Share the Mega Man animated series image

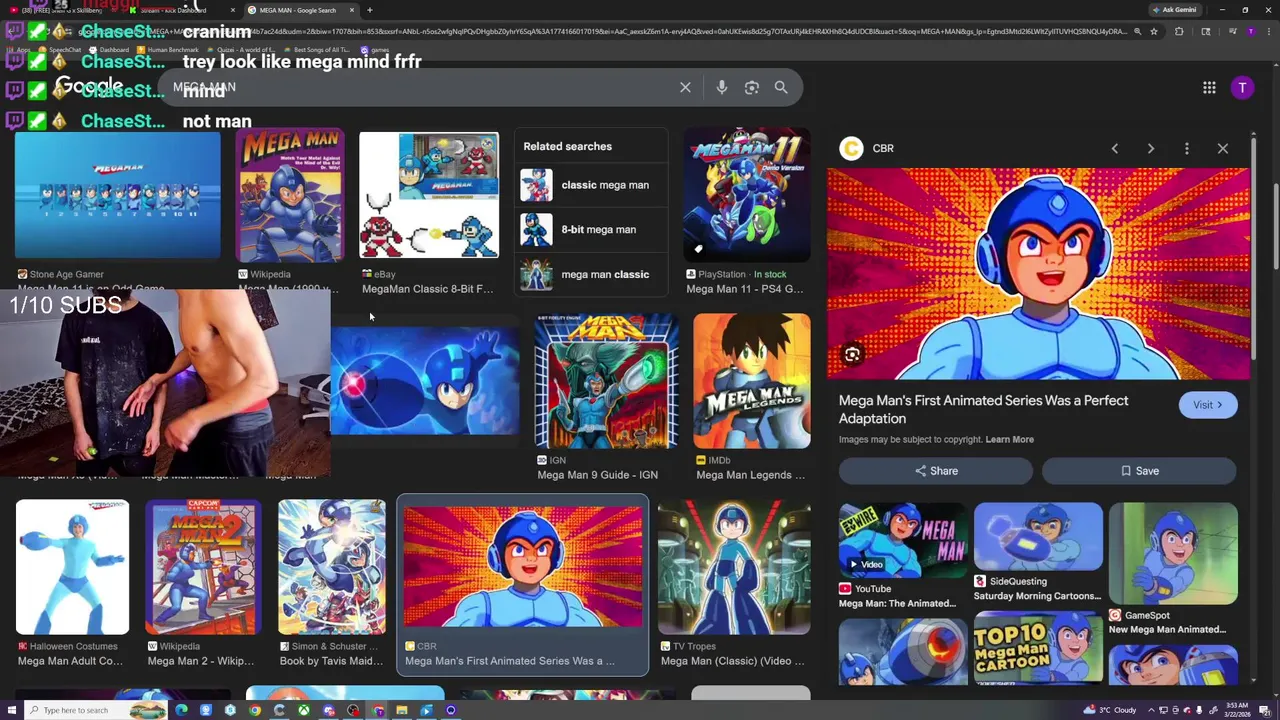click(936, 471)
